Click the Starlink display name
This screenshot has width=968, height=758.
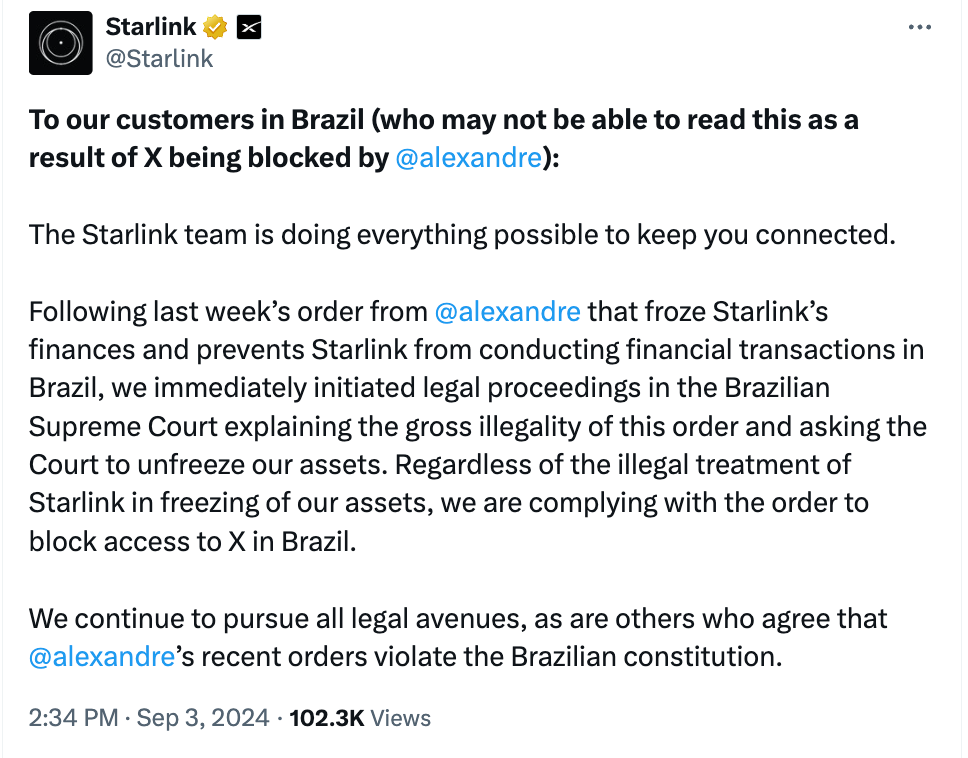tap(150, 28)
